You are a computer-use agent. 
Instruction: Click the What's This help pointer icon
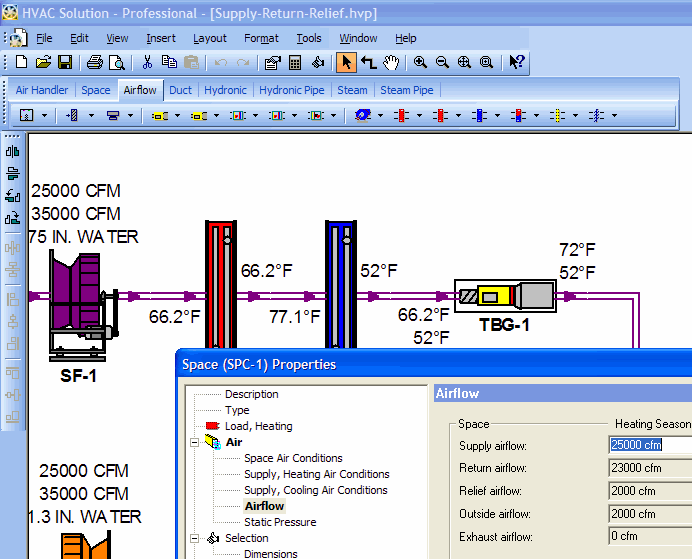tap(516, 62)
